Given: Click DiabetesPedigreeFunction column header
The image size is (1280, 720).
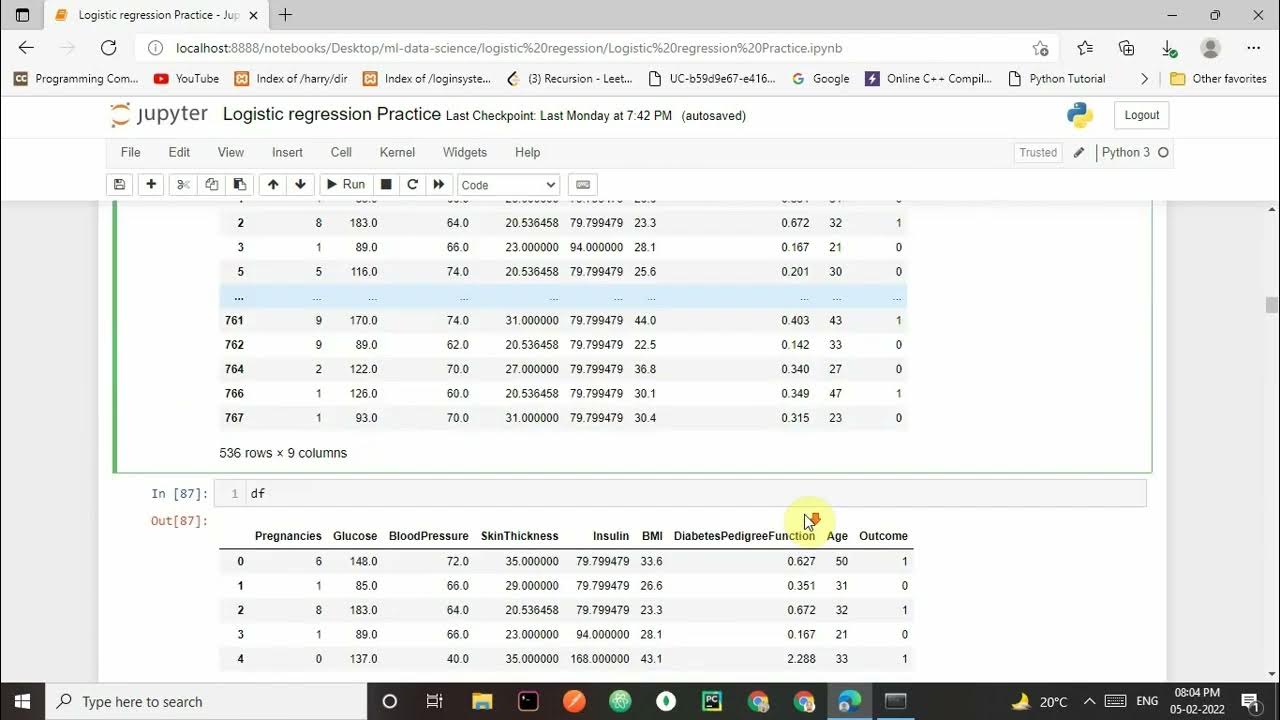Looking at the screenshot, I should coord(744,536).
